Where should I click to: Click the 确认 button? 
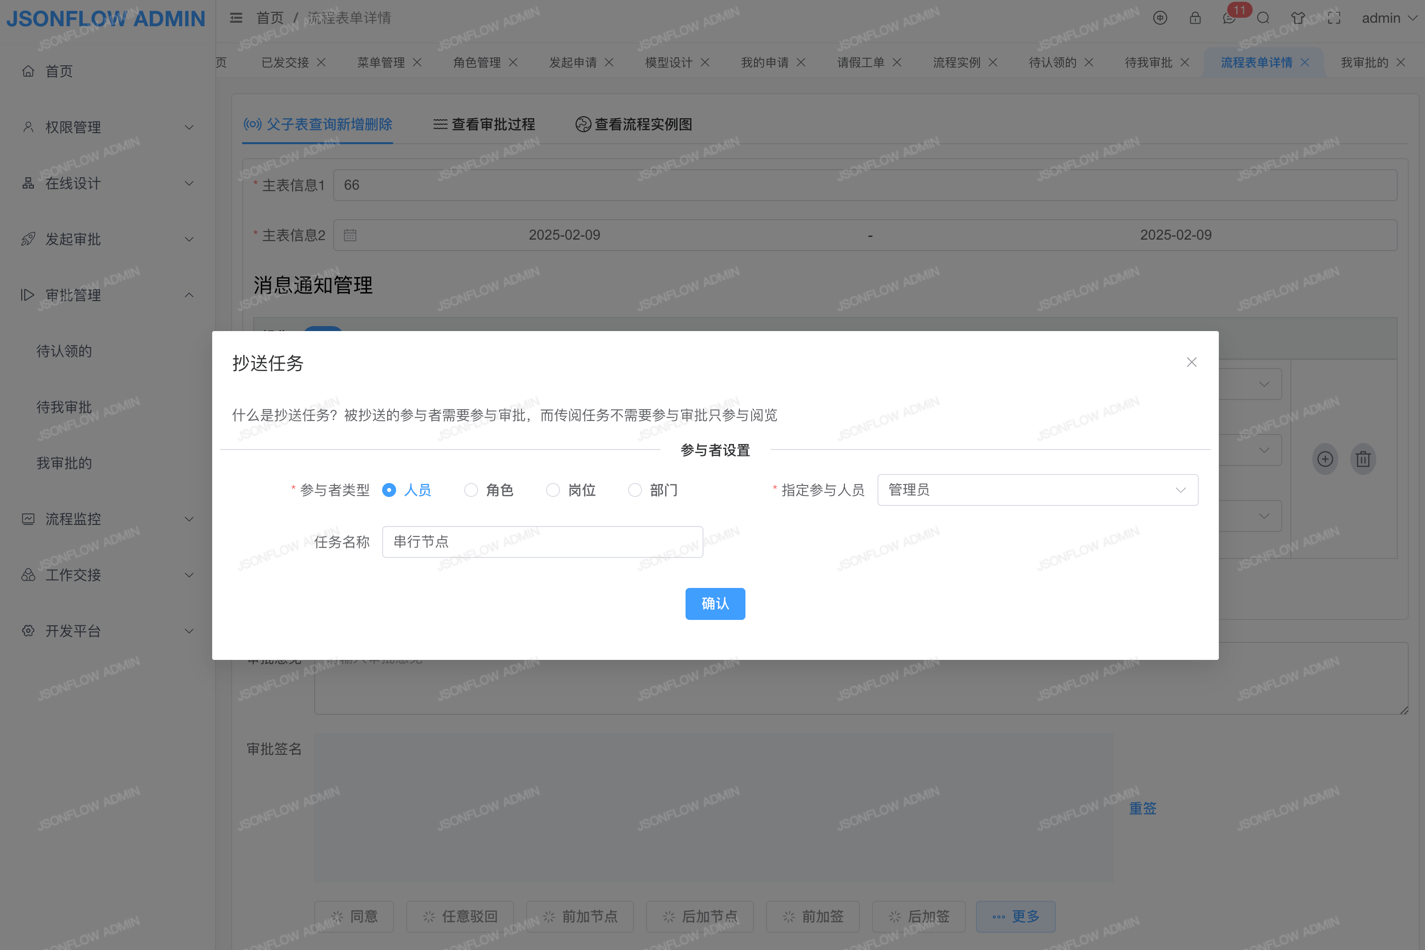click(715, 604)
